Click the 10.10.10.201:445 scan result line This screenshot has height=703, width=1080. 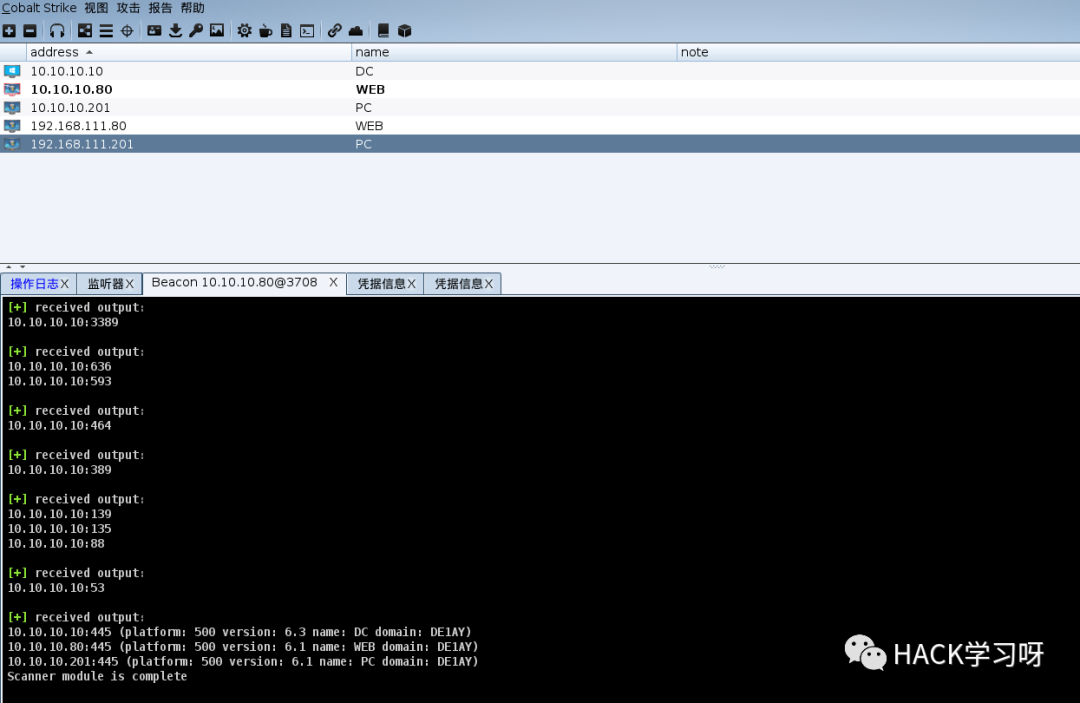pos(242,661)
